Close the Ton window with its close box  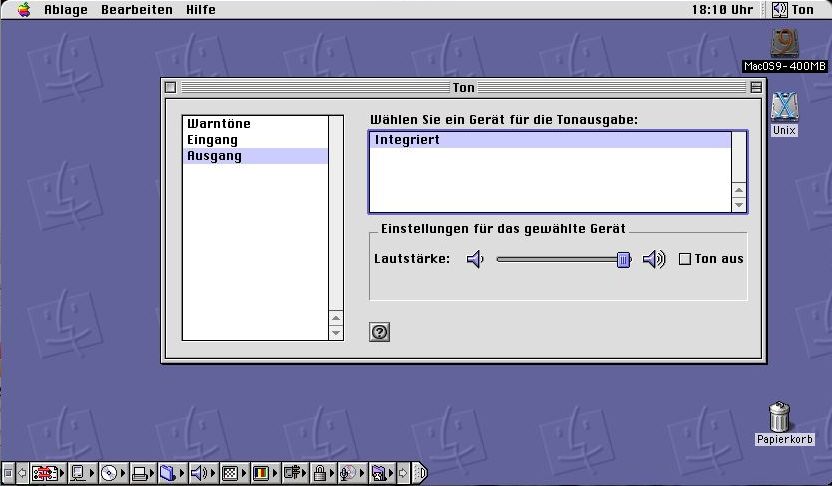point(170,87)
